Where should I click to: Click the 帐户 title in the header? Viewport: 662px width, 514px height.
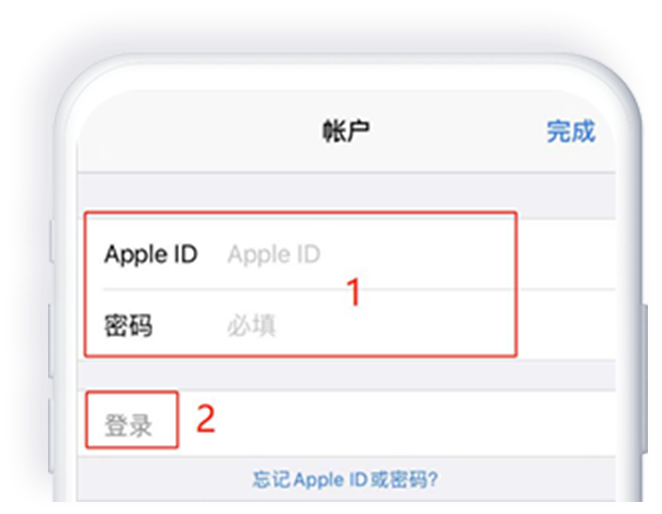(x=346, y=131)
